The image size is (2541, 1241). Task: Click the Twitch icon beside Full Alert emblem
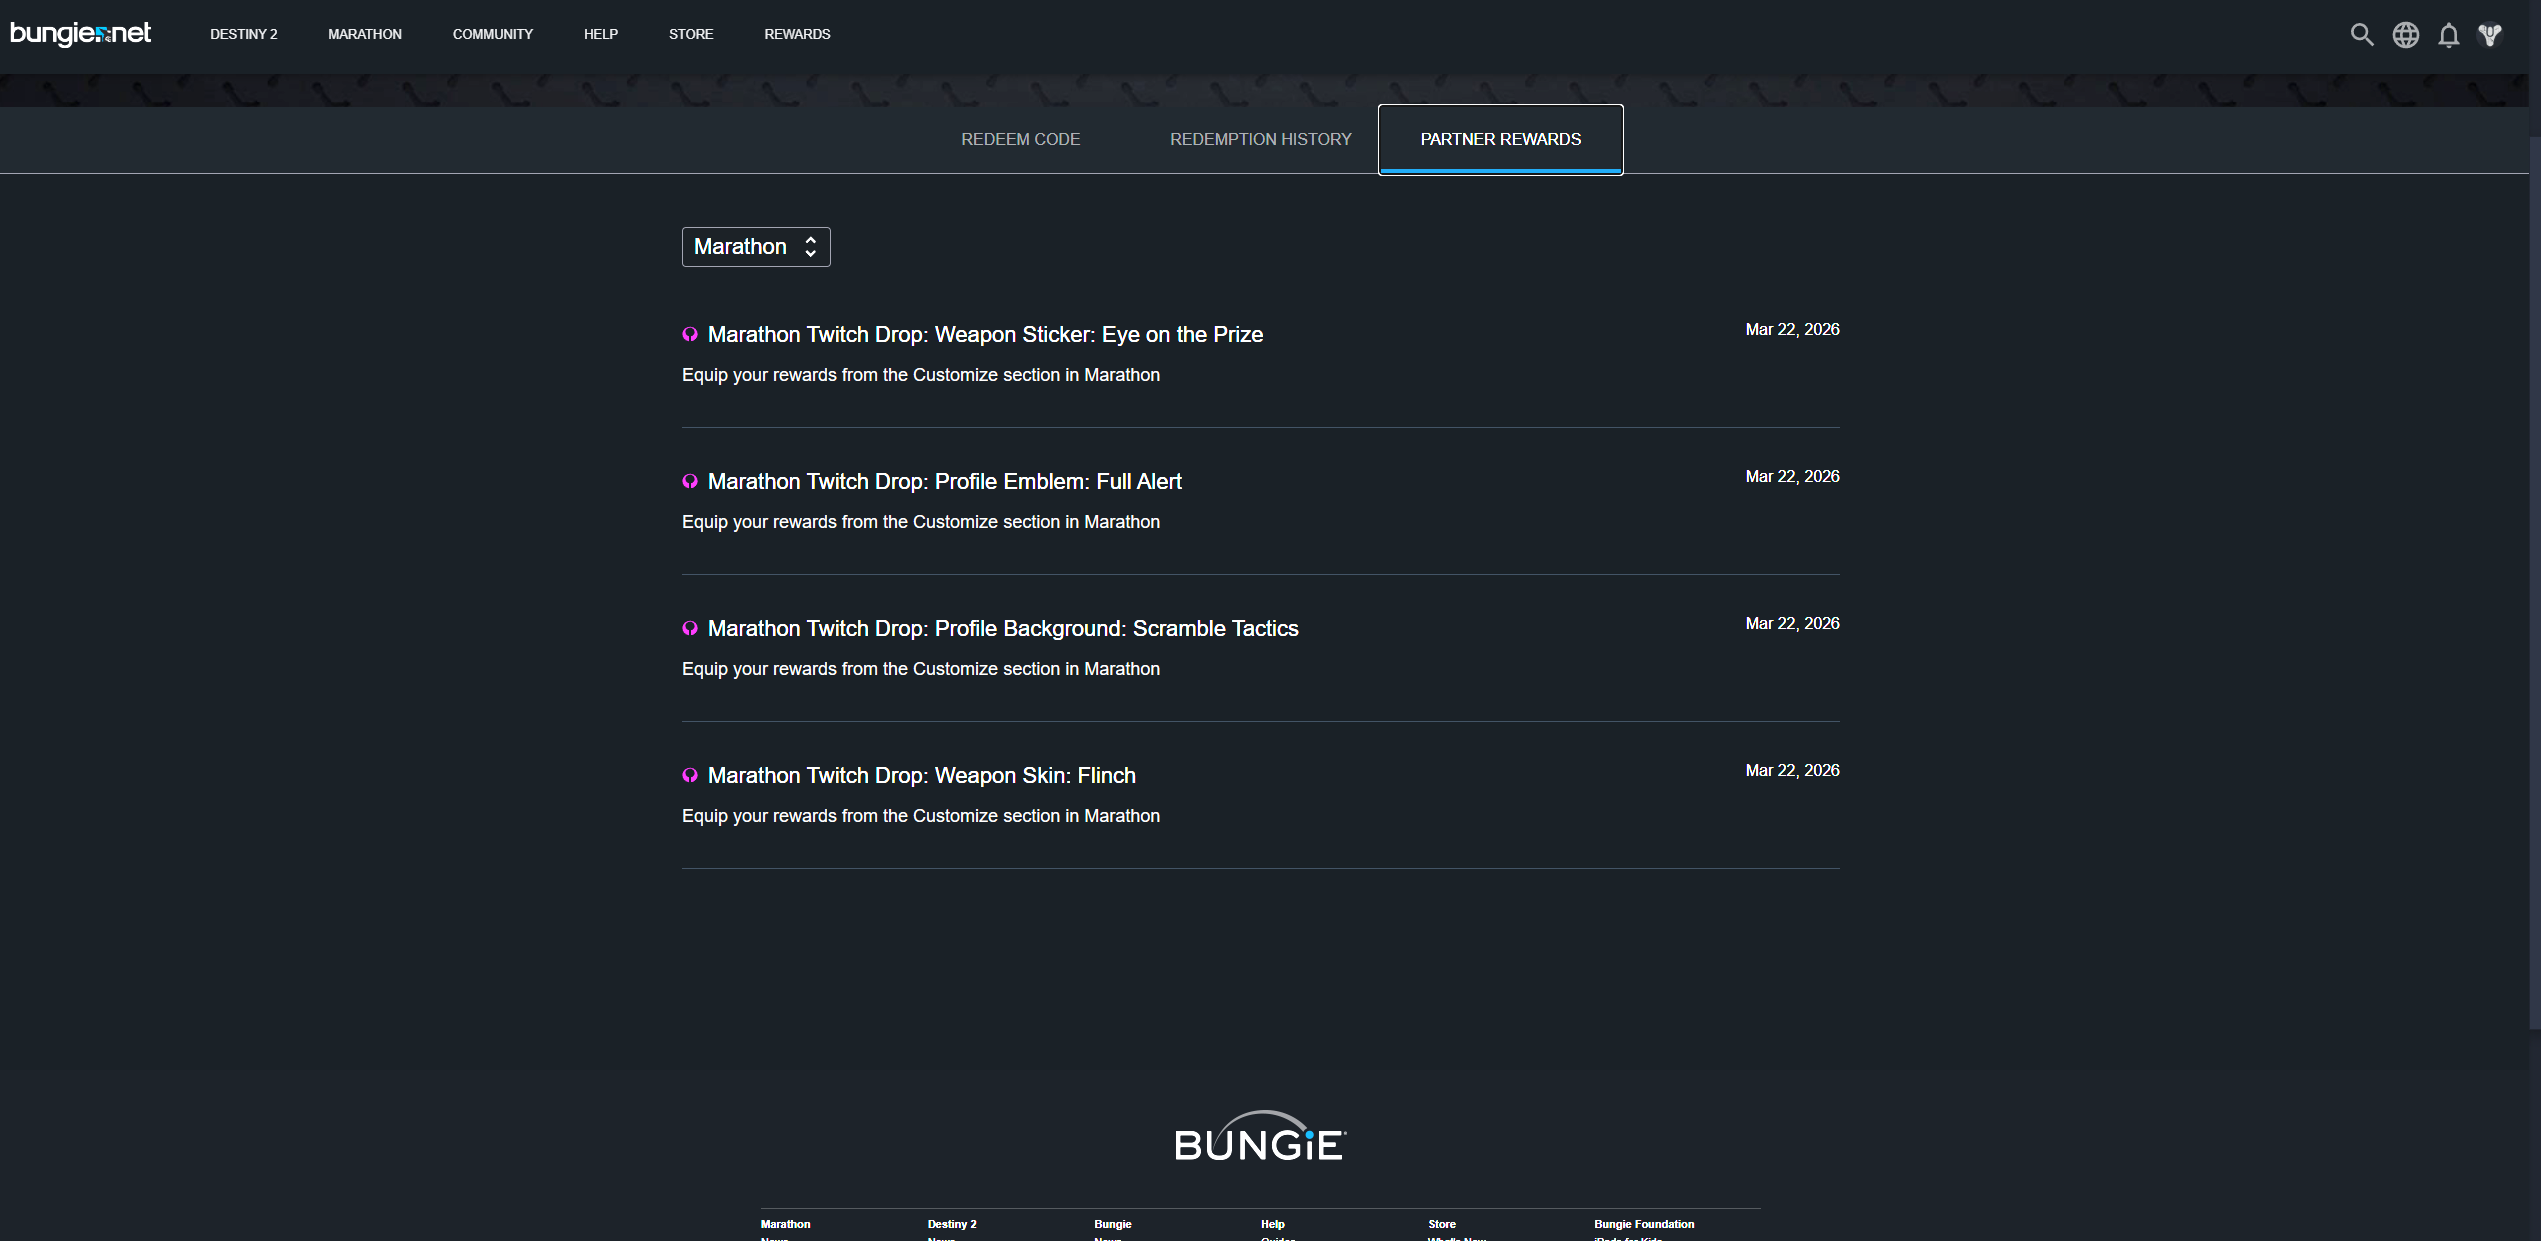[x=690, y=482]
